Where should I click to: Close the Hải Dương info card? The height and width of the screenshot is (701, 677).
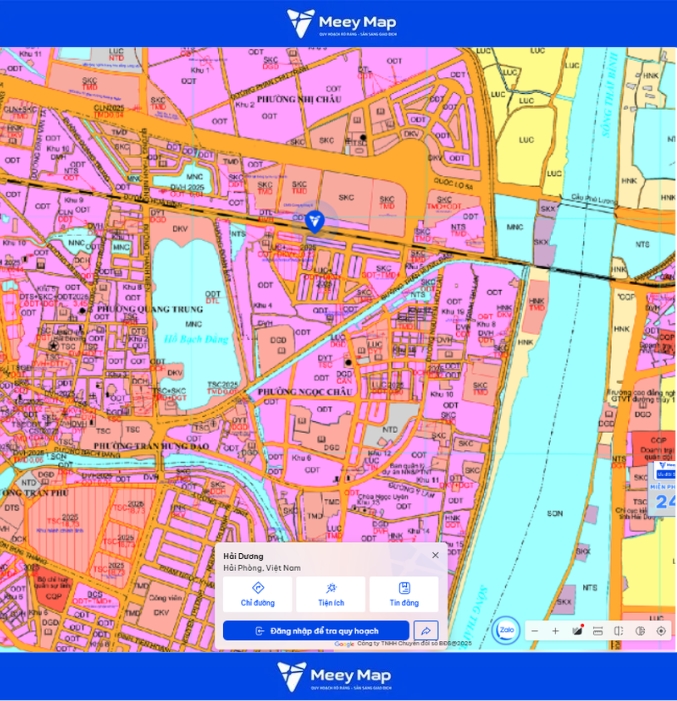pyautogui.click(x=435, y=555)
